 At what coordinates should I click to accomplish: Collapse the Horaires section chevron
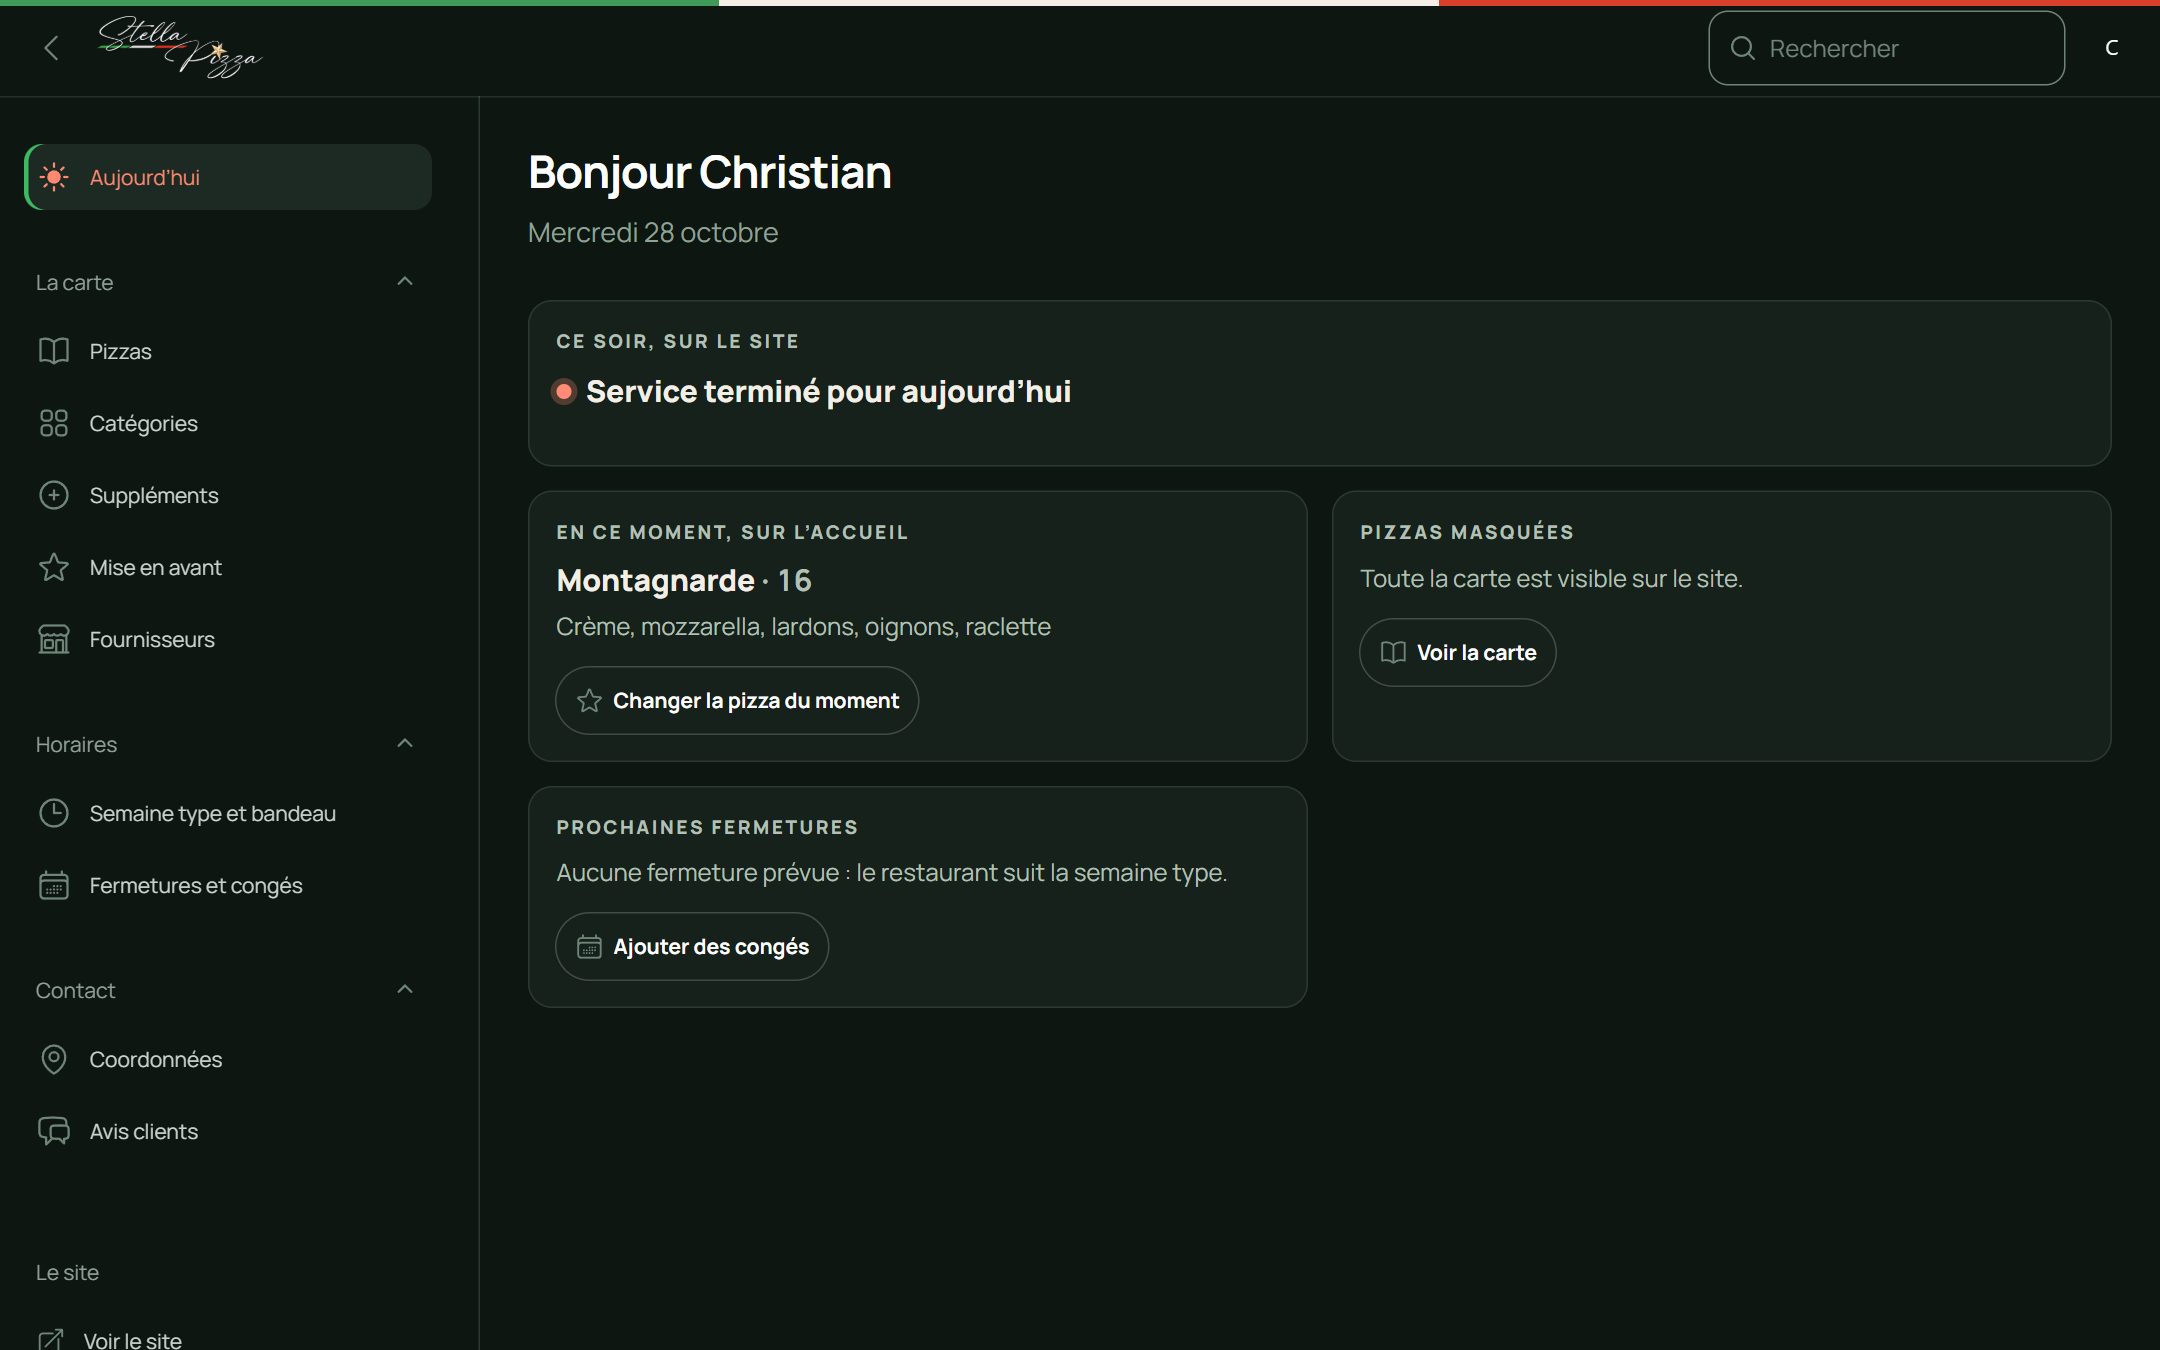405,744
